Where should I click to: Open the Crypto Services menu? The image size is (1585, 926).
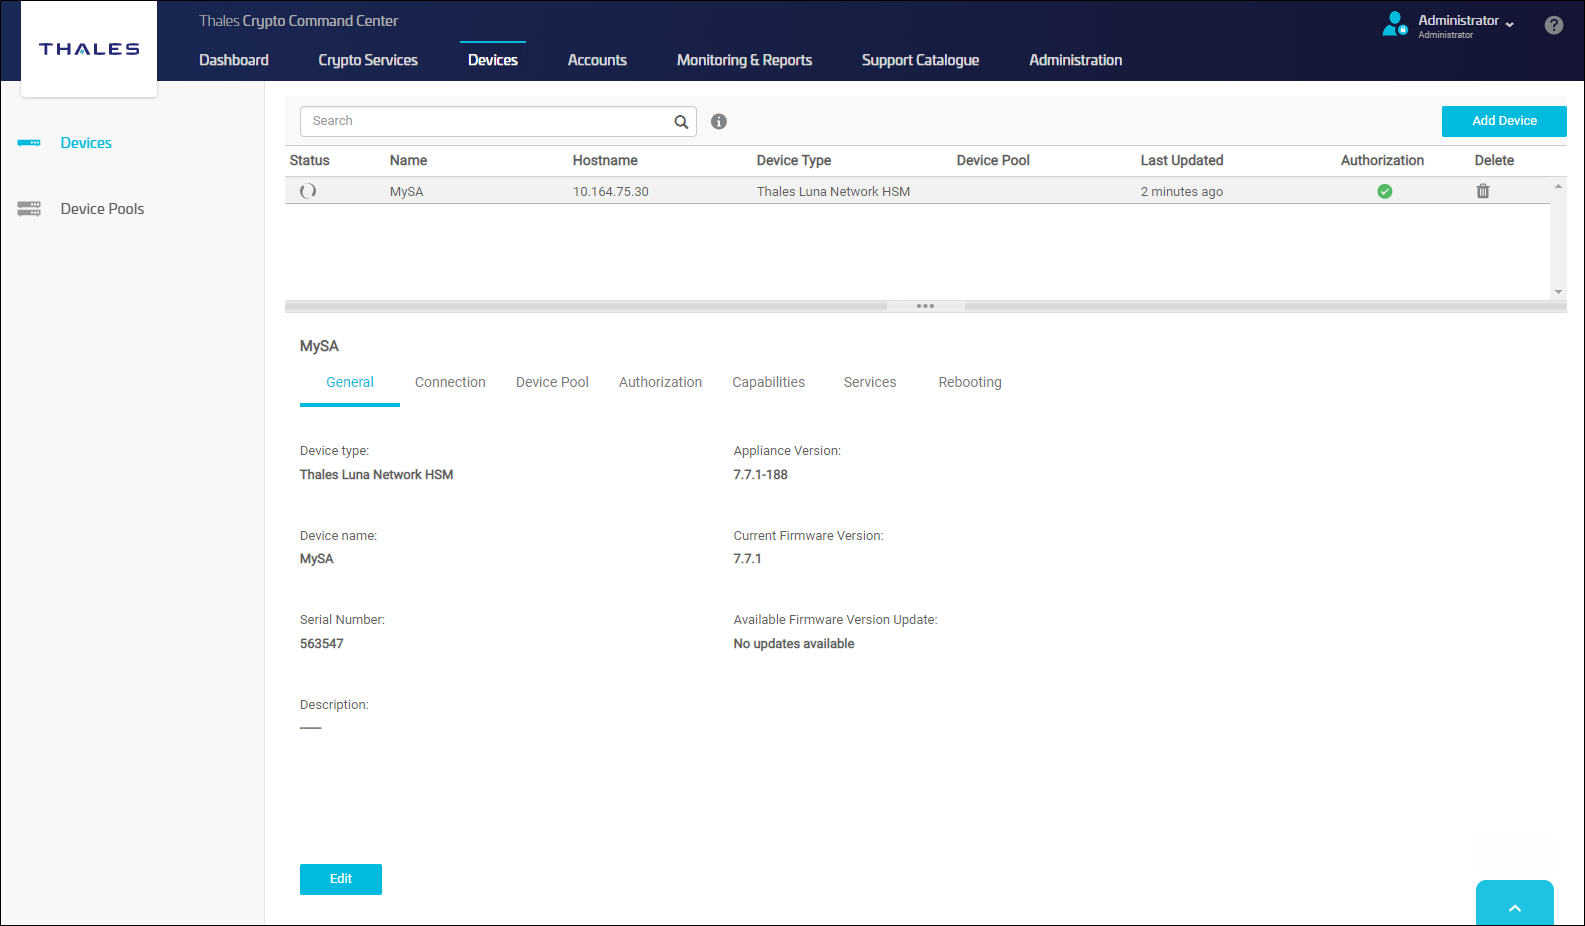368,60
